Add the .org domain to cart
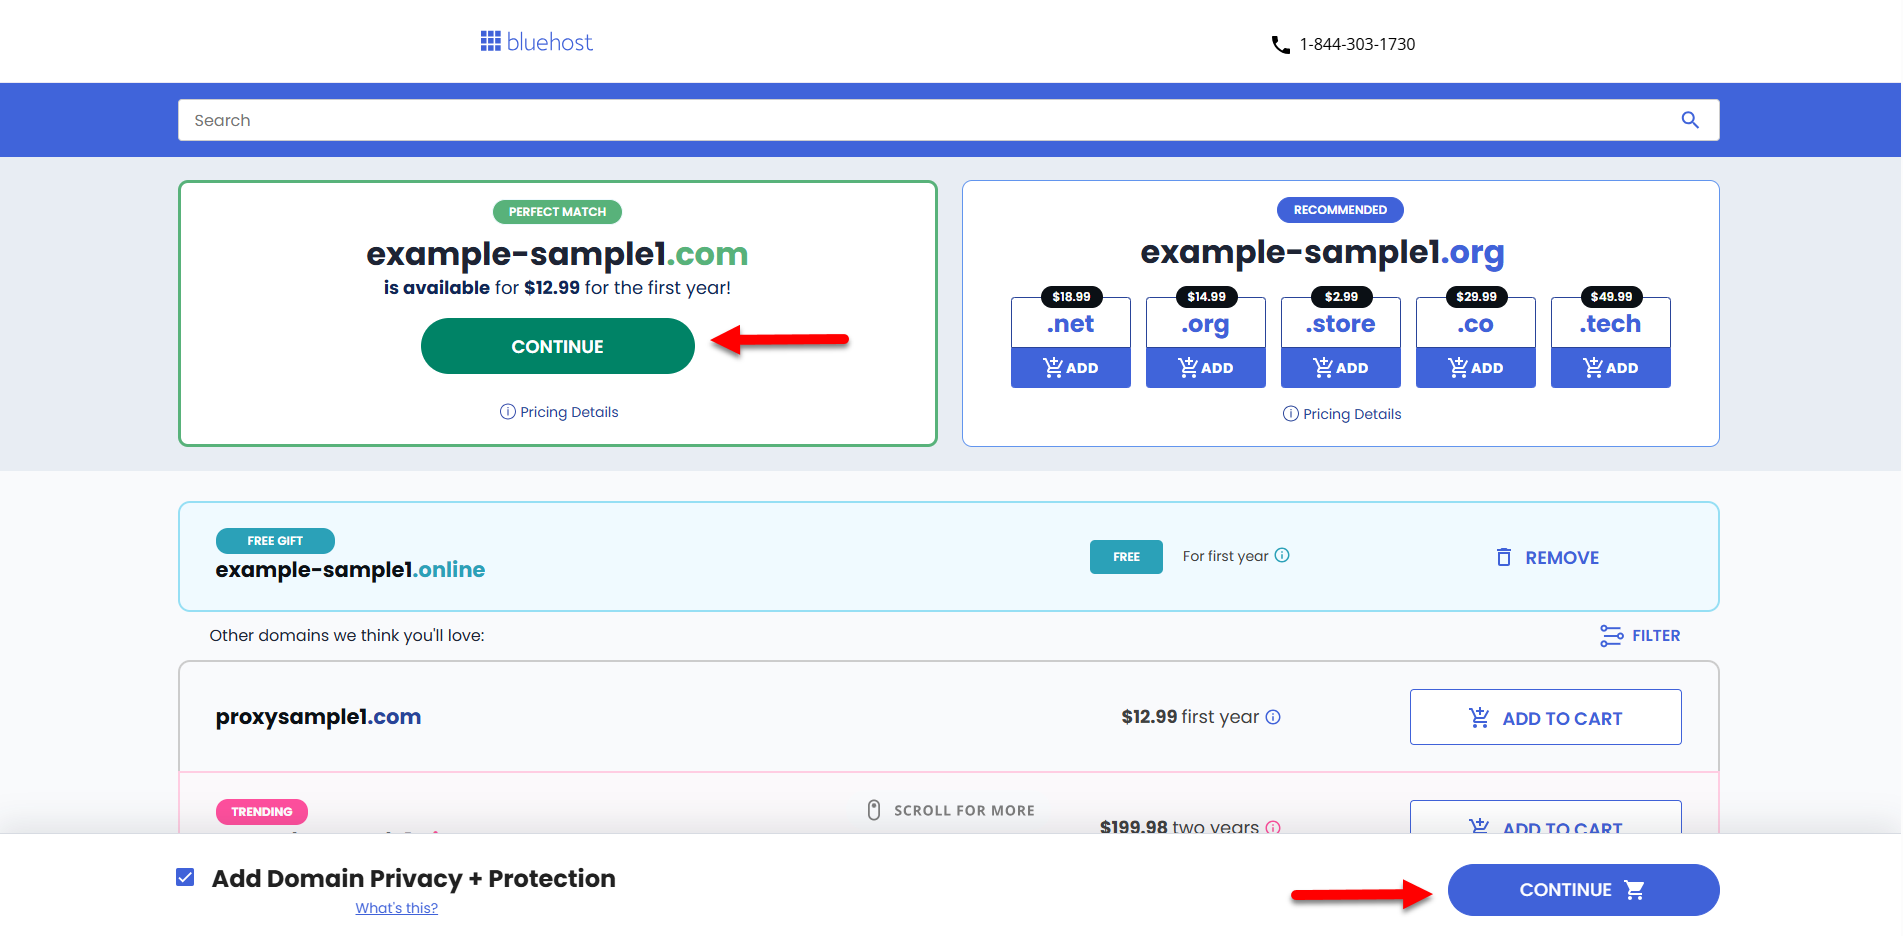Image resolution: width=1903 pixels, height=936 pixels. point(1206,368)
